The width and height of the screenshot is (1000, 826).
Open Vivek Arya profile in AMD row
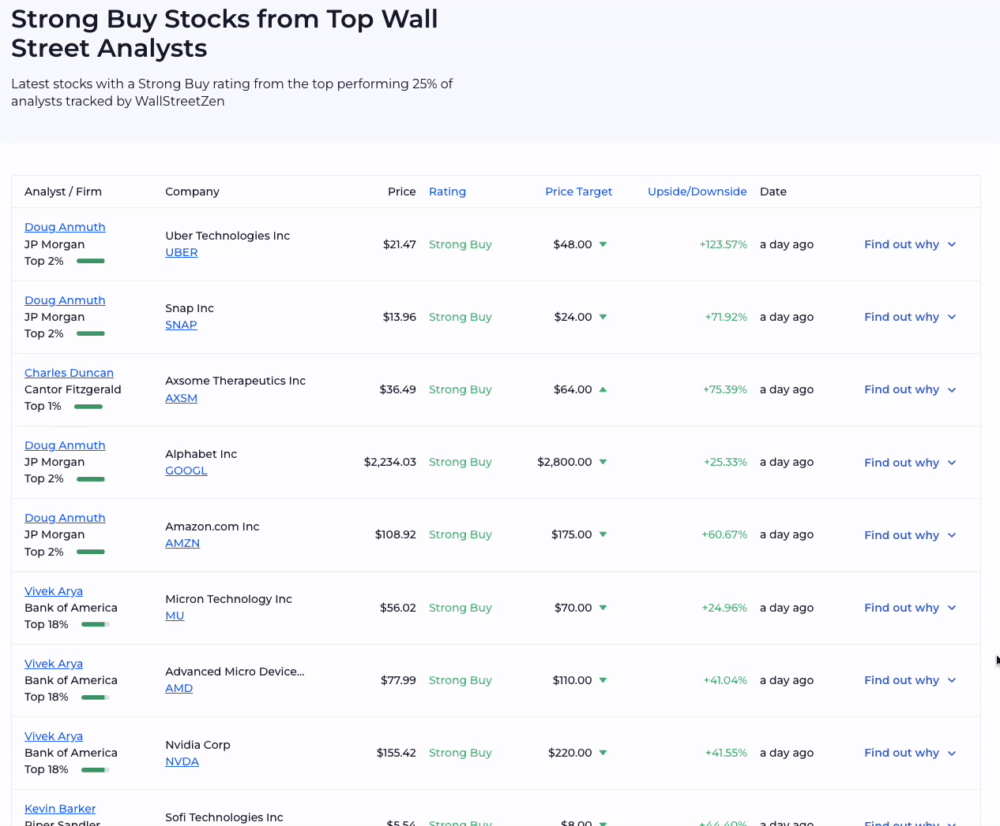(x=54, y=664)
